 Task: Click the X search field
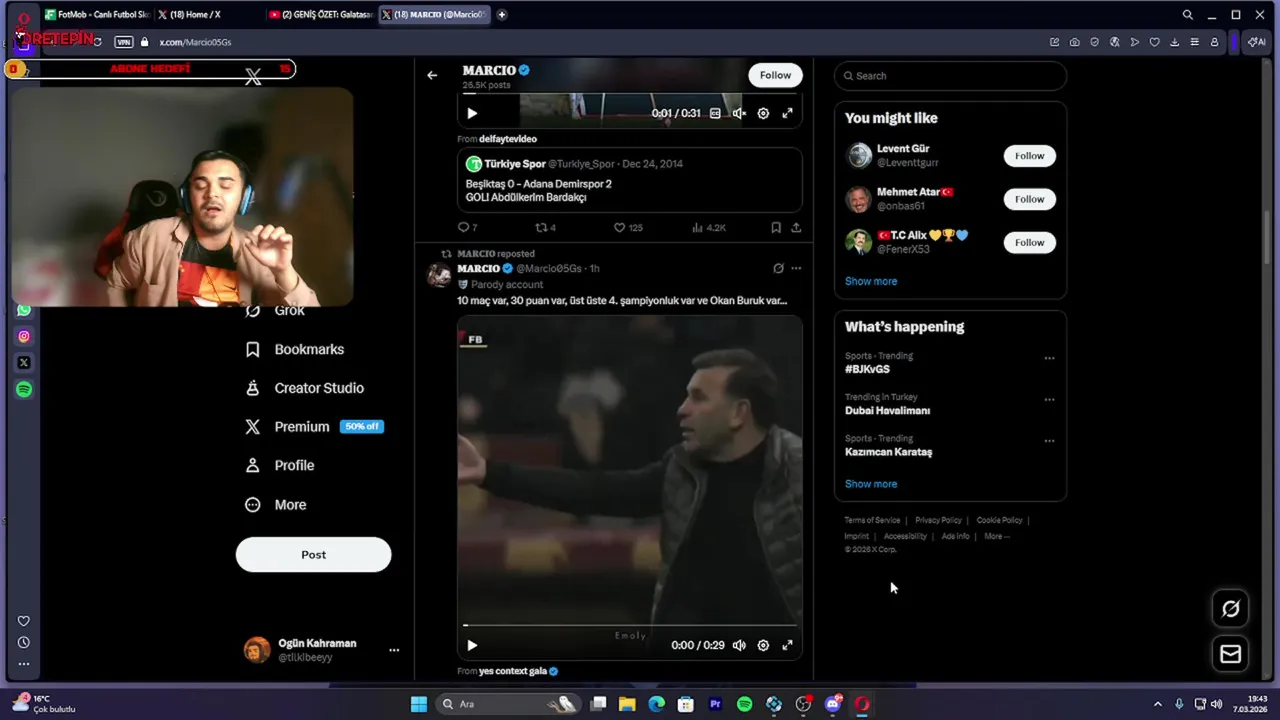tap(950, 76)
